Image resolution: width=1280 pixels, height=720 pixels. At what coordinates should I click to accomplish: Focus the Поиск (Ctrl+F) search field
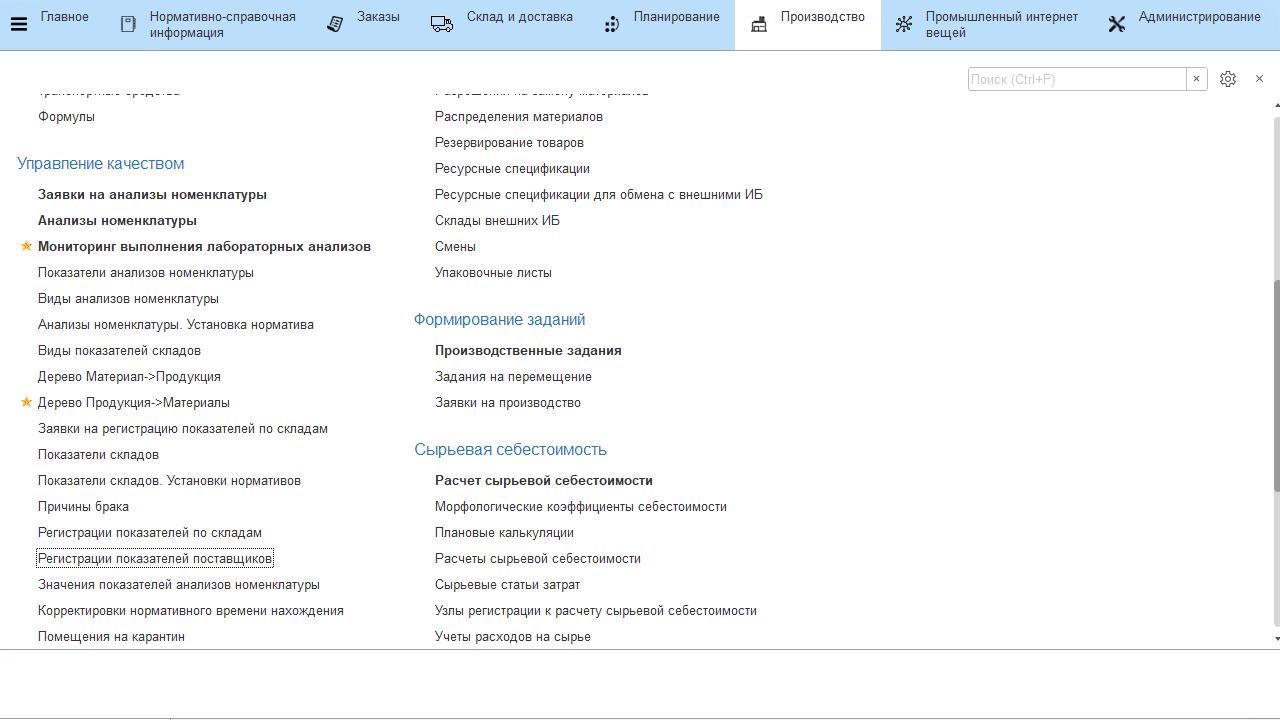tap(1076, 79)
